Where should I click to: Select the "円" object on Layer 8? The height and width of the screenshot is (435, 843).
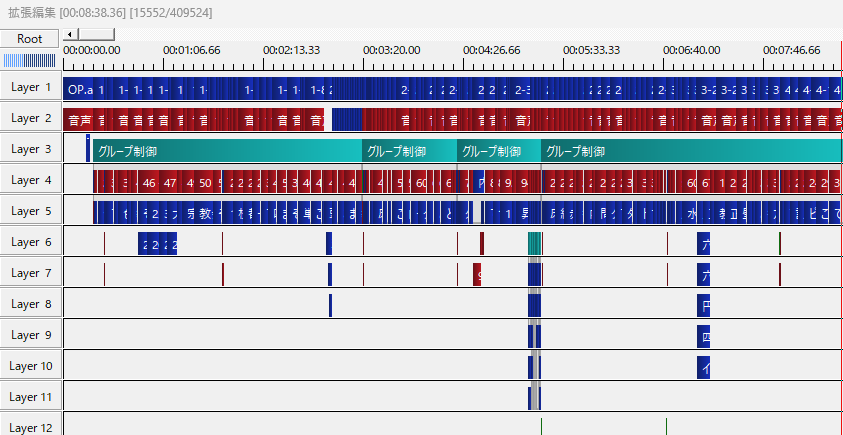[703, 306]
